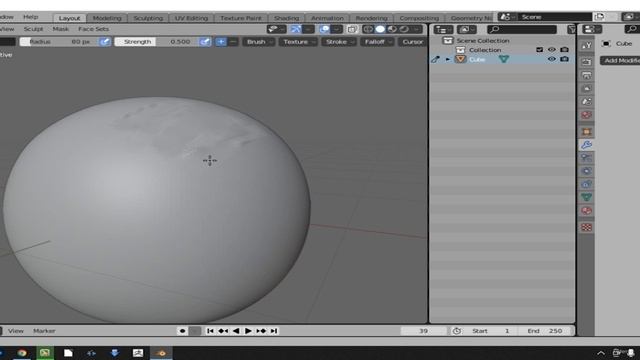This screenshot has height=360, width=640.
Task: Toggle auto keying record button
Action: point(182,331)
